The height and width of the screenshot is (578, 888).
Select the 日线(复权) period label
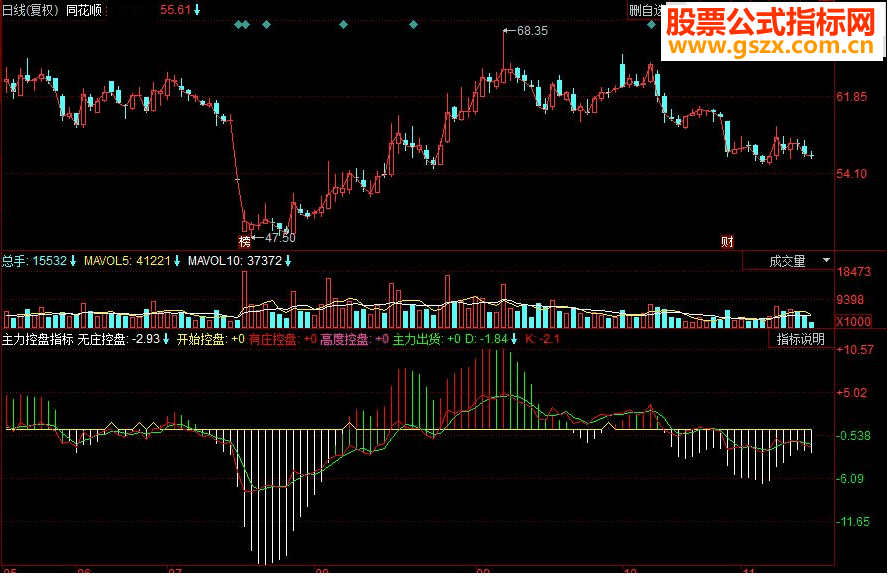click(31, 10)
